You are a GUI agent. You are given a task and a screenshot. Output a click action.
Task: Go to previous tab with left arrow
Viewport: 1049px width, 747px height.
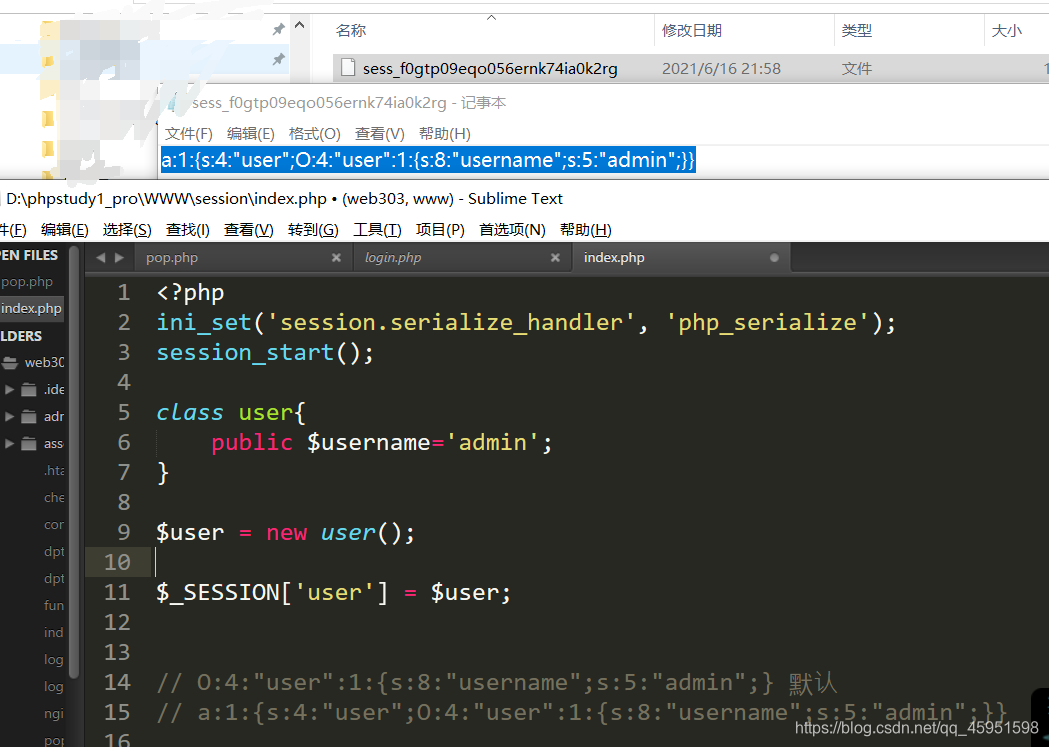pyautogui.click(x=100, y=257)
